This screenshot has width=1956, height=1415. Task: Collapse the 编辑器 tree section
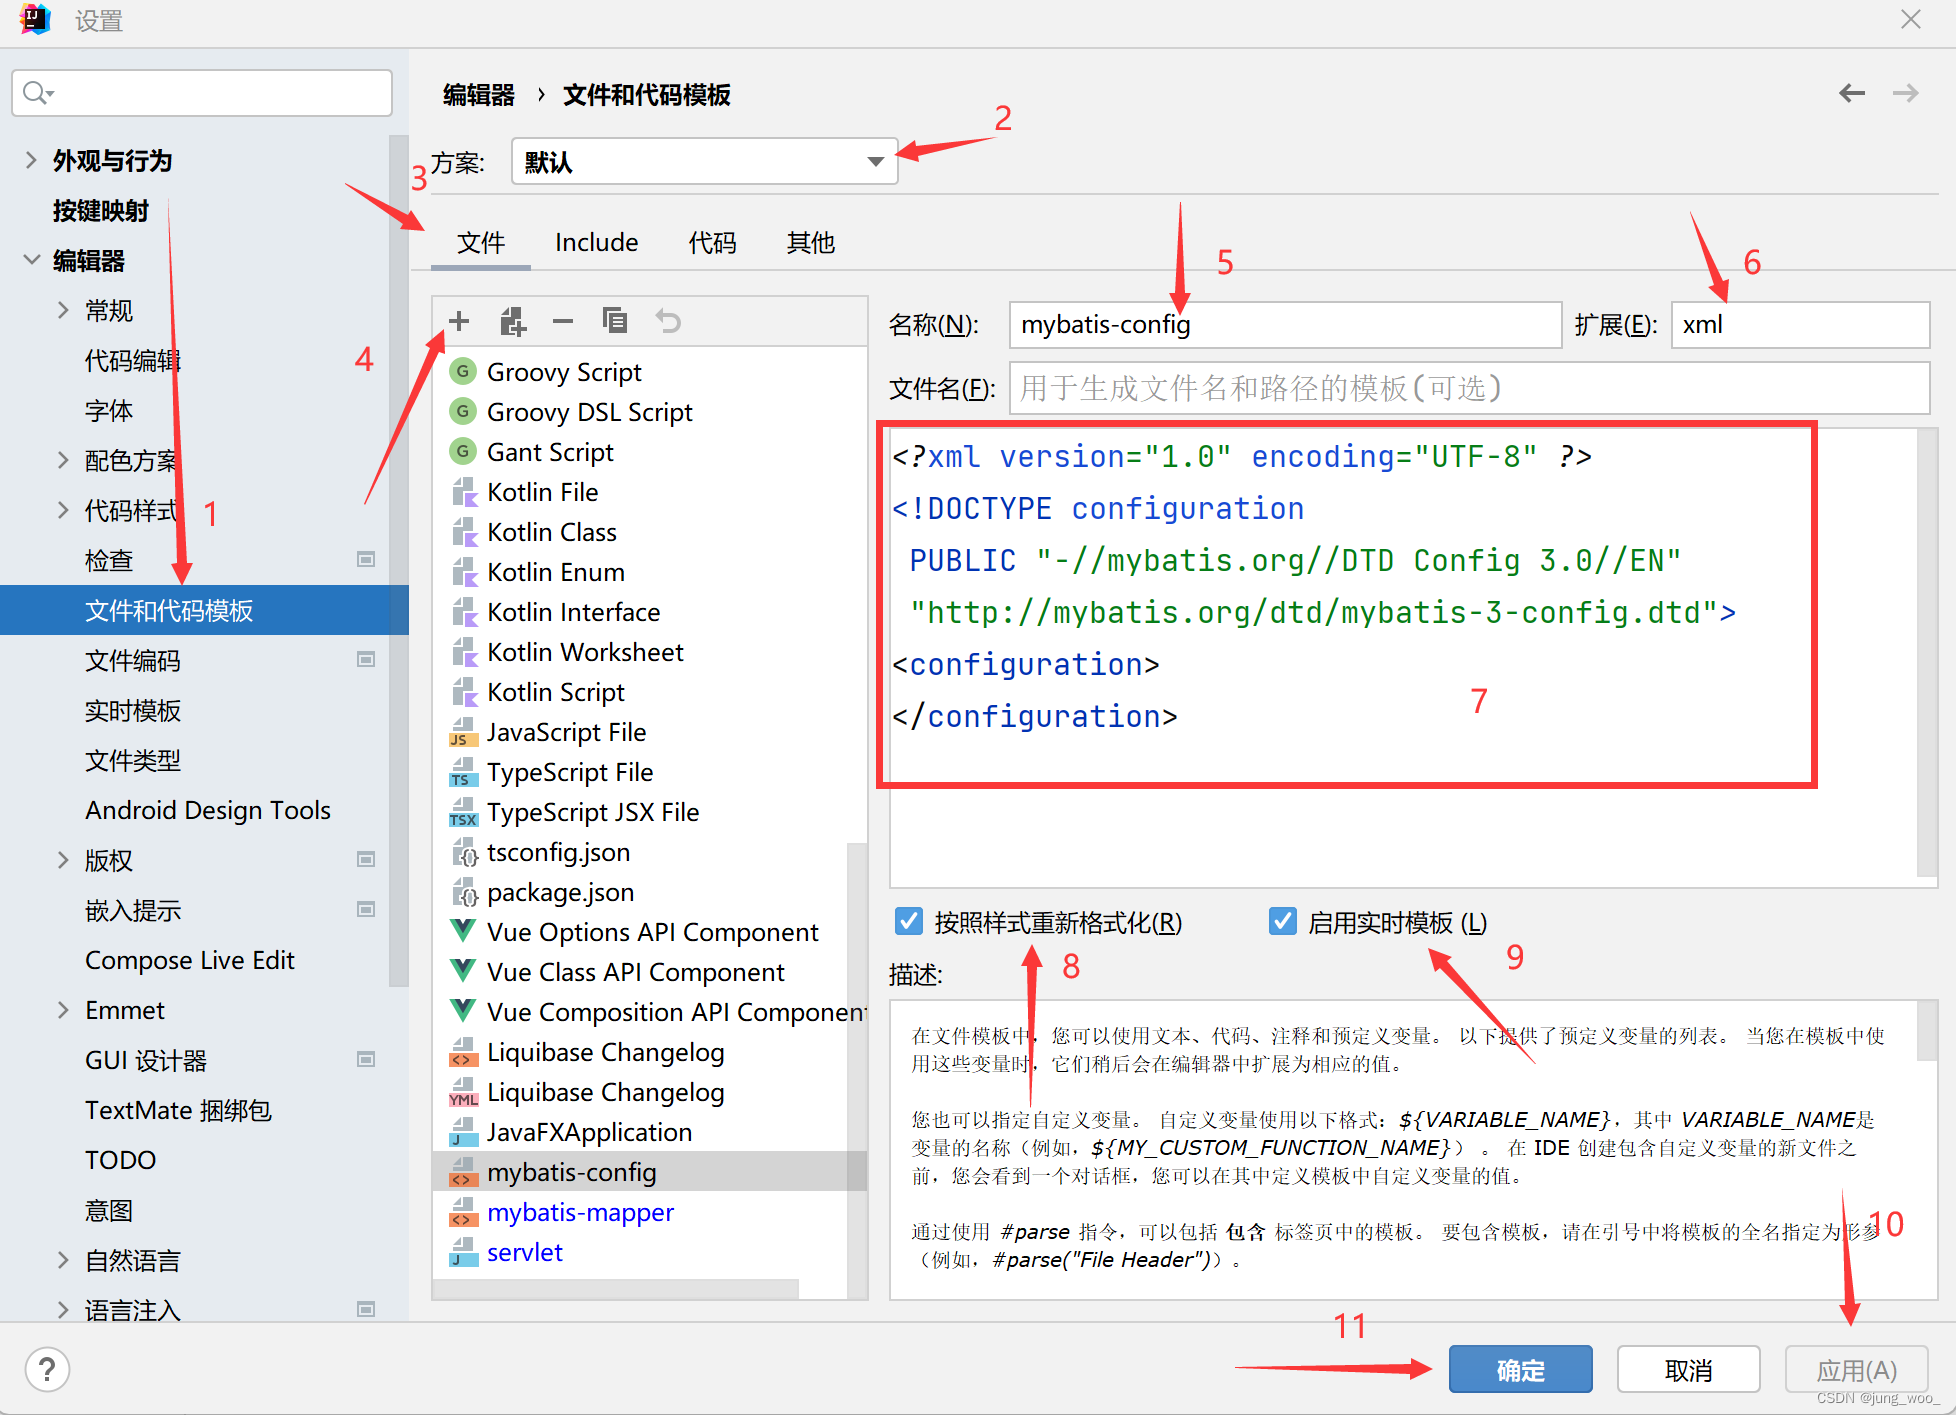coord(31,260)
